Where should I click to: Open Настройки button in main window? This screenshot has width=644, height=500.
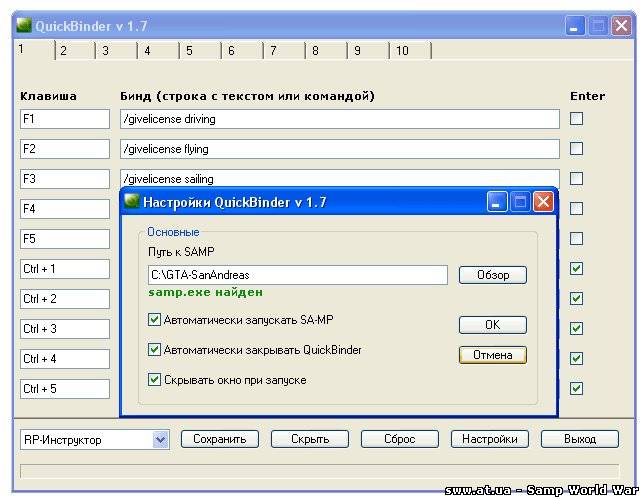point(490,439)
